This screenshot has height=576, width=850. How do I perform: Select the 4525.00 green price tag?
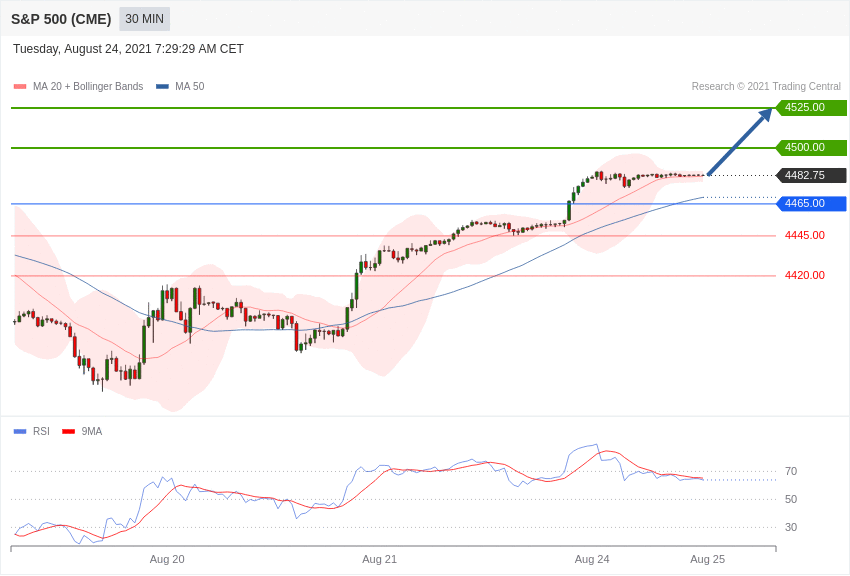pos(811,108)
